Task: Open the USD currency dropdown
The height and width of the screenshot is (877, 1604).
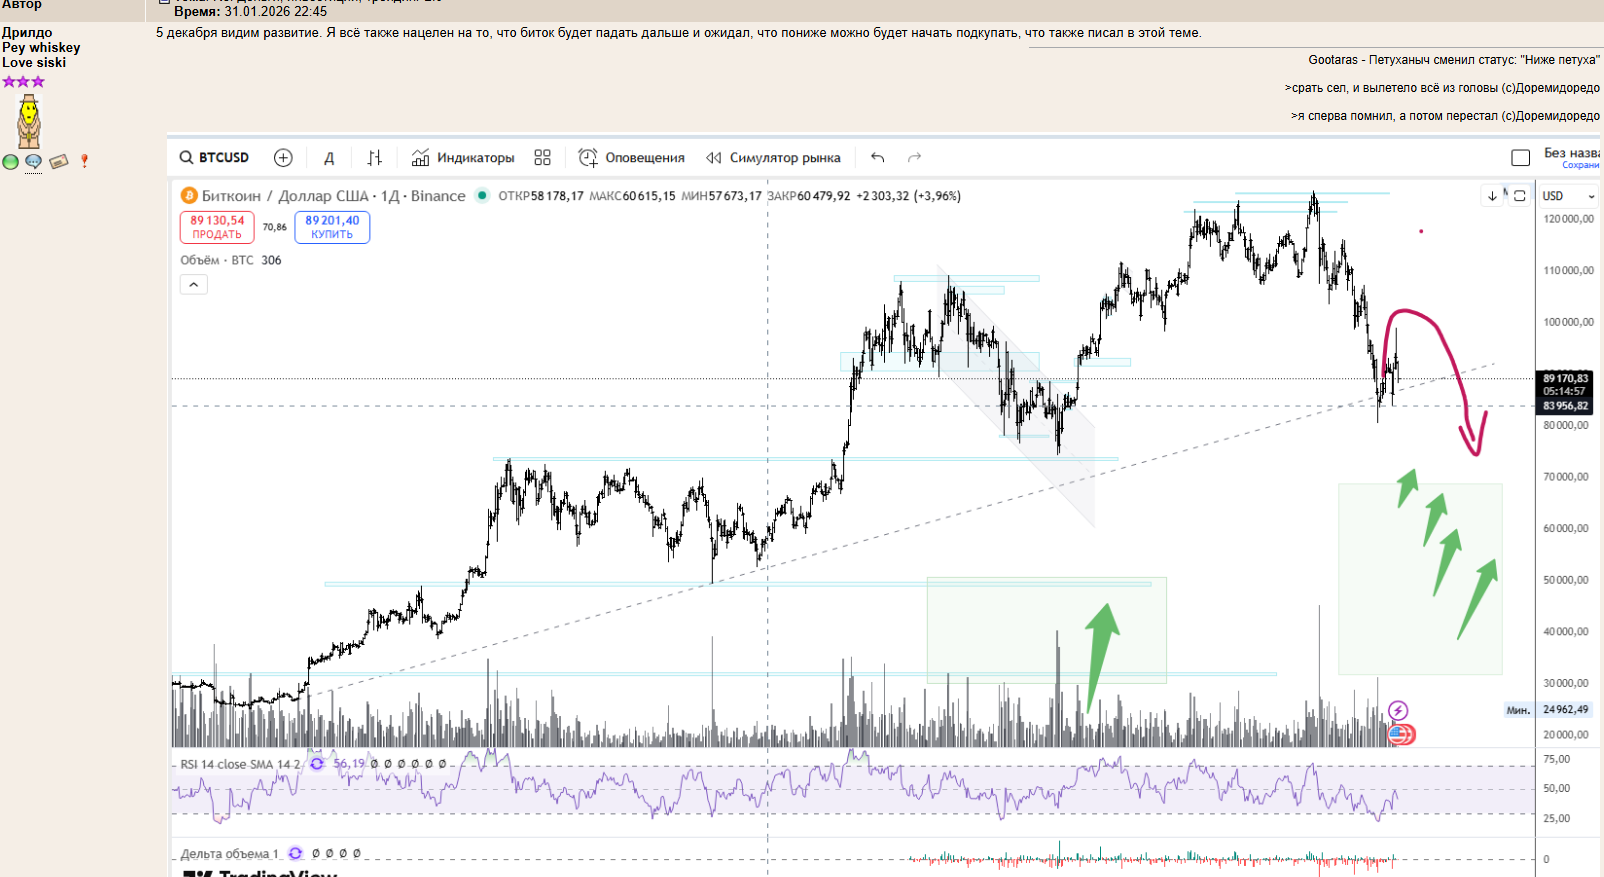Action: [x=1568, y=196]
